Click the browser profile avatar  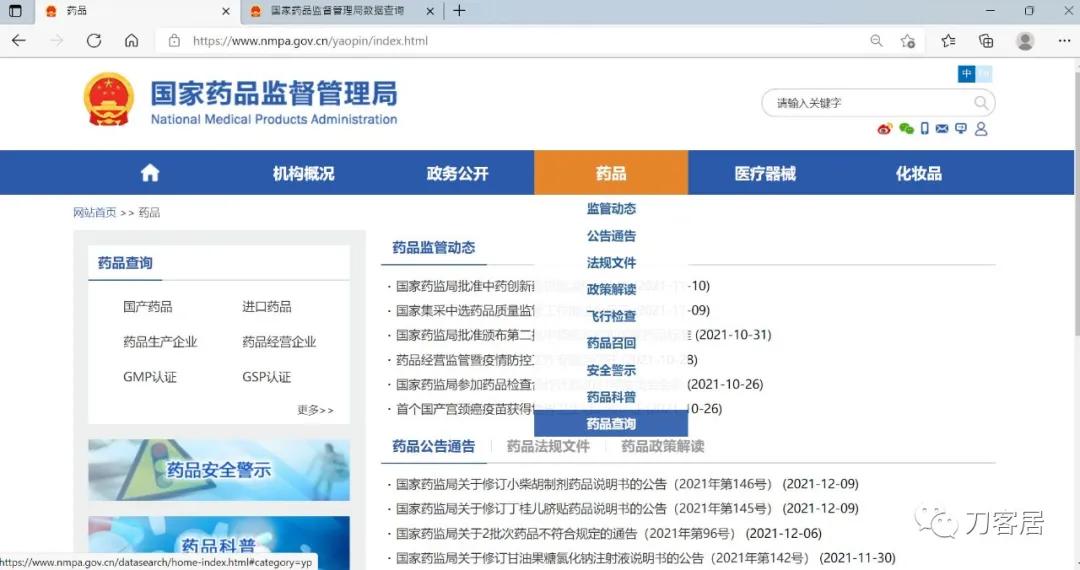click(1025, 41)
